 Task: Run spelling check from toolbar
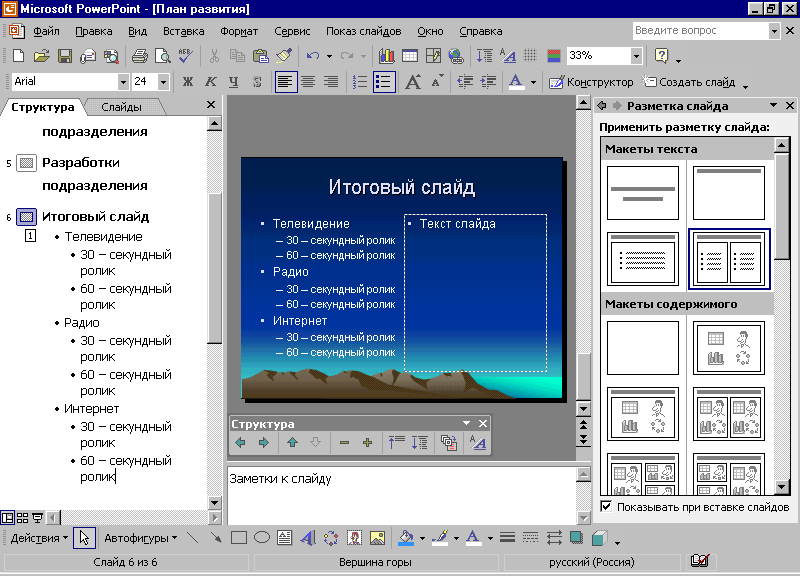185,56
